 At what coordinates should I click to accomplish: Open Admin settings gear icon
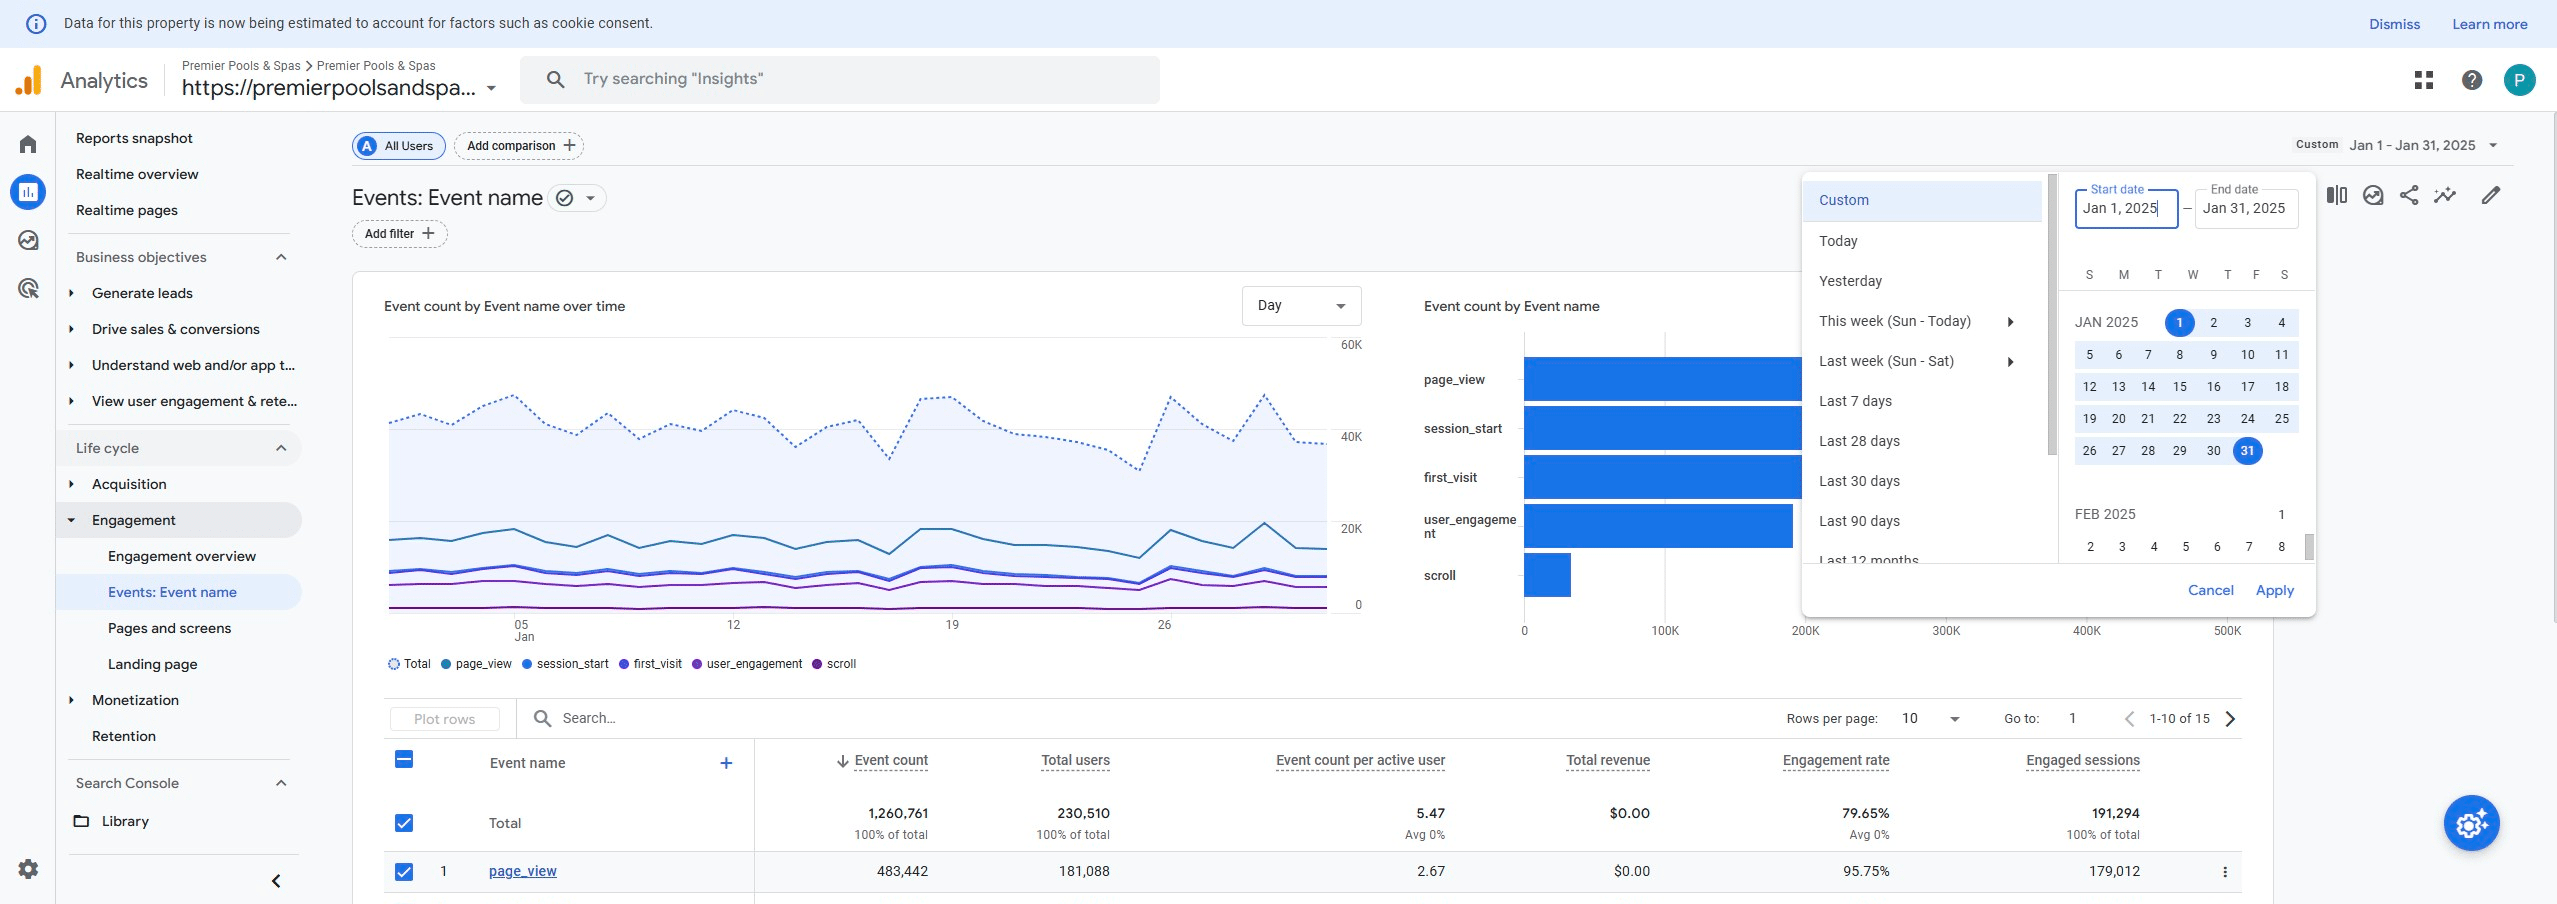point(28,869)
